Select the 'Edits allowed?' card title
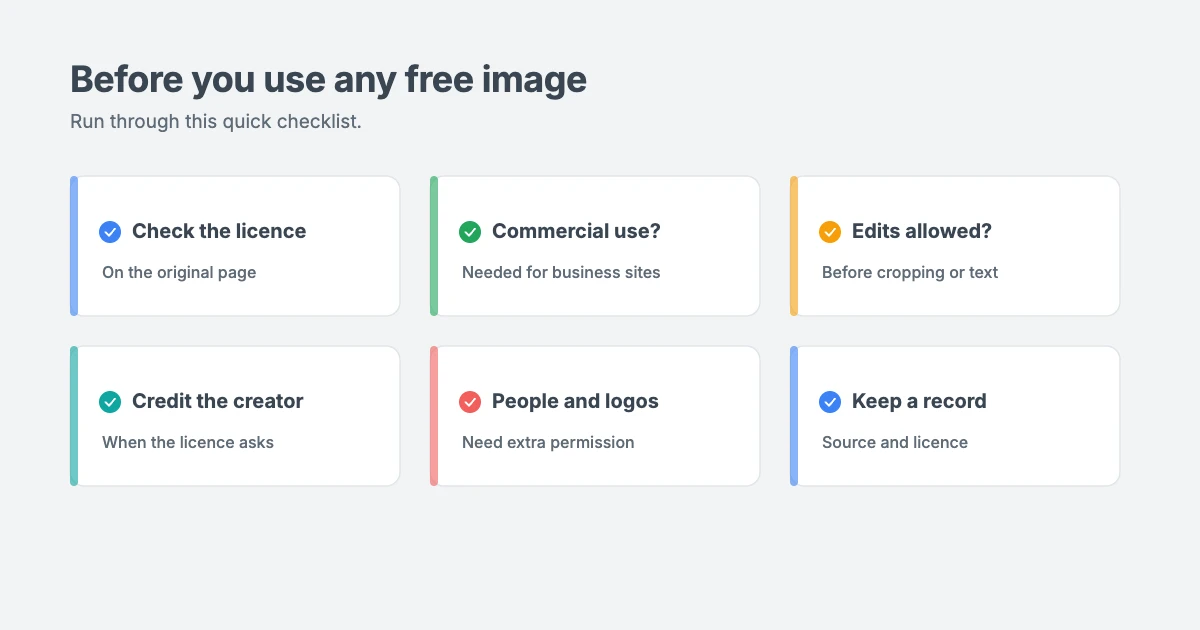Image resolution: width=1200 pixels, height=630 pixels. click(922, 231)
